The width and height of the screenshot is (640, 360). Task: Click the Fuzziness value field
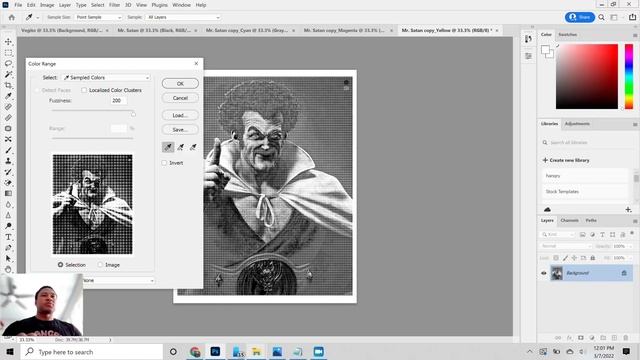pyautogui.click(x=118, y=100)
